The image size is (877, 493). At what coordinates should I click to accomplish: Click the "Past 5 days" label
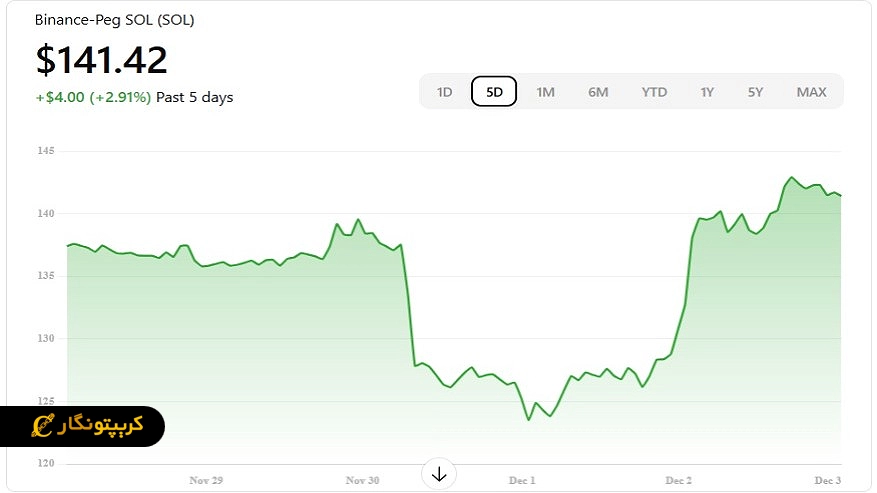(x=195, y=97)
